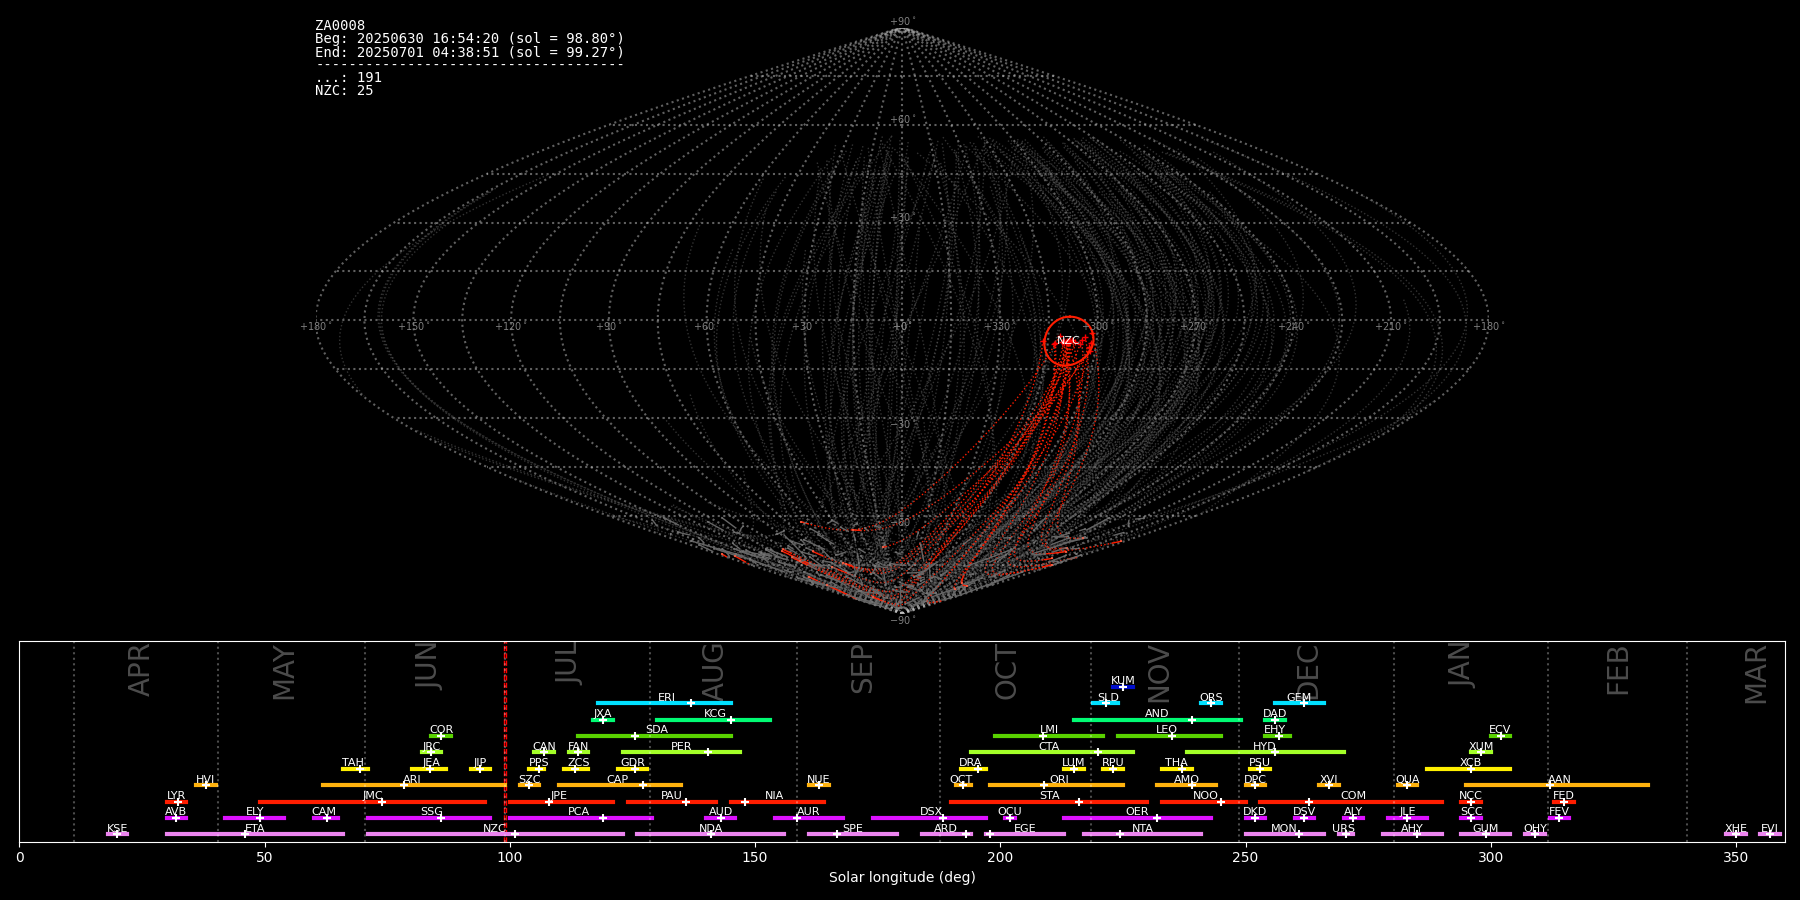
Task: Select the NIA shower bar
Action: (777, 801)
